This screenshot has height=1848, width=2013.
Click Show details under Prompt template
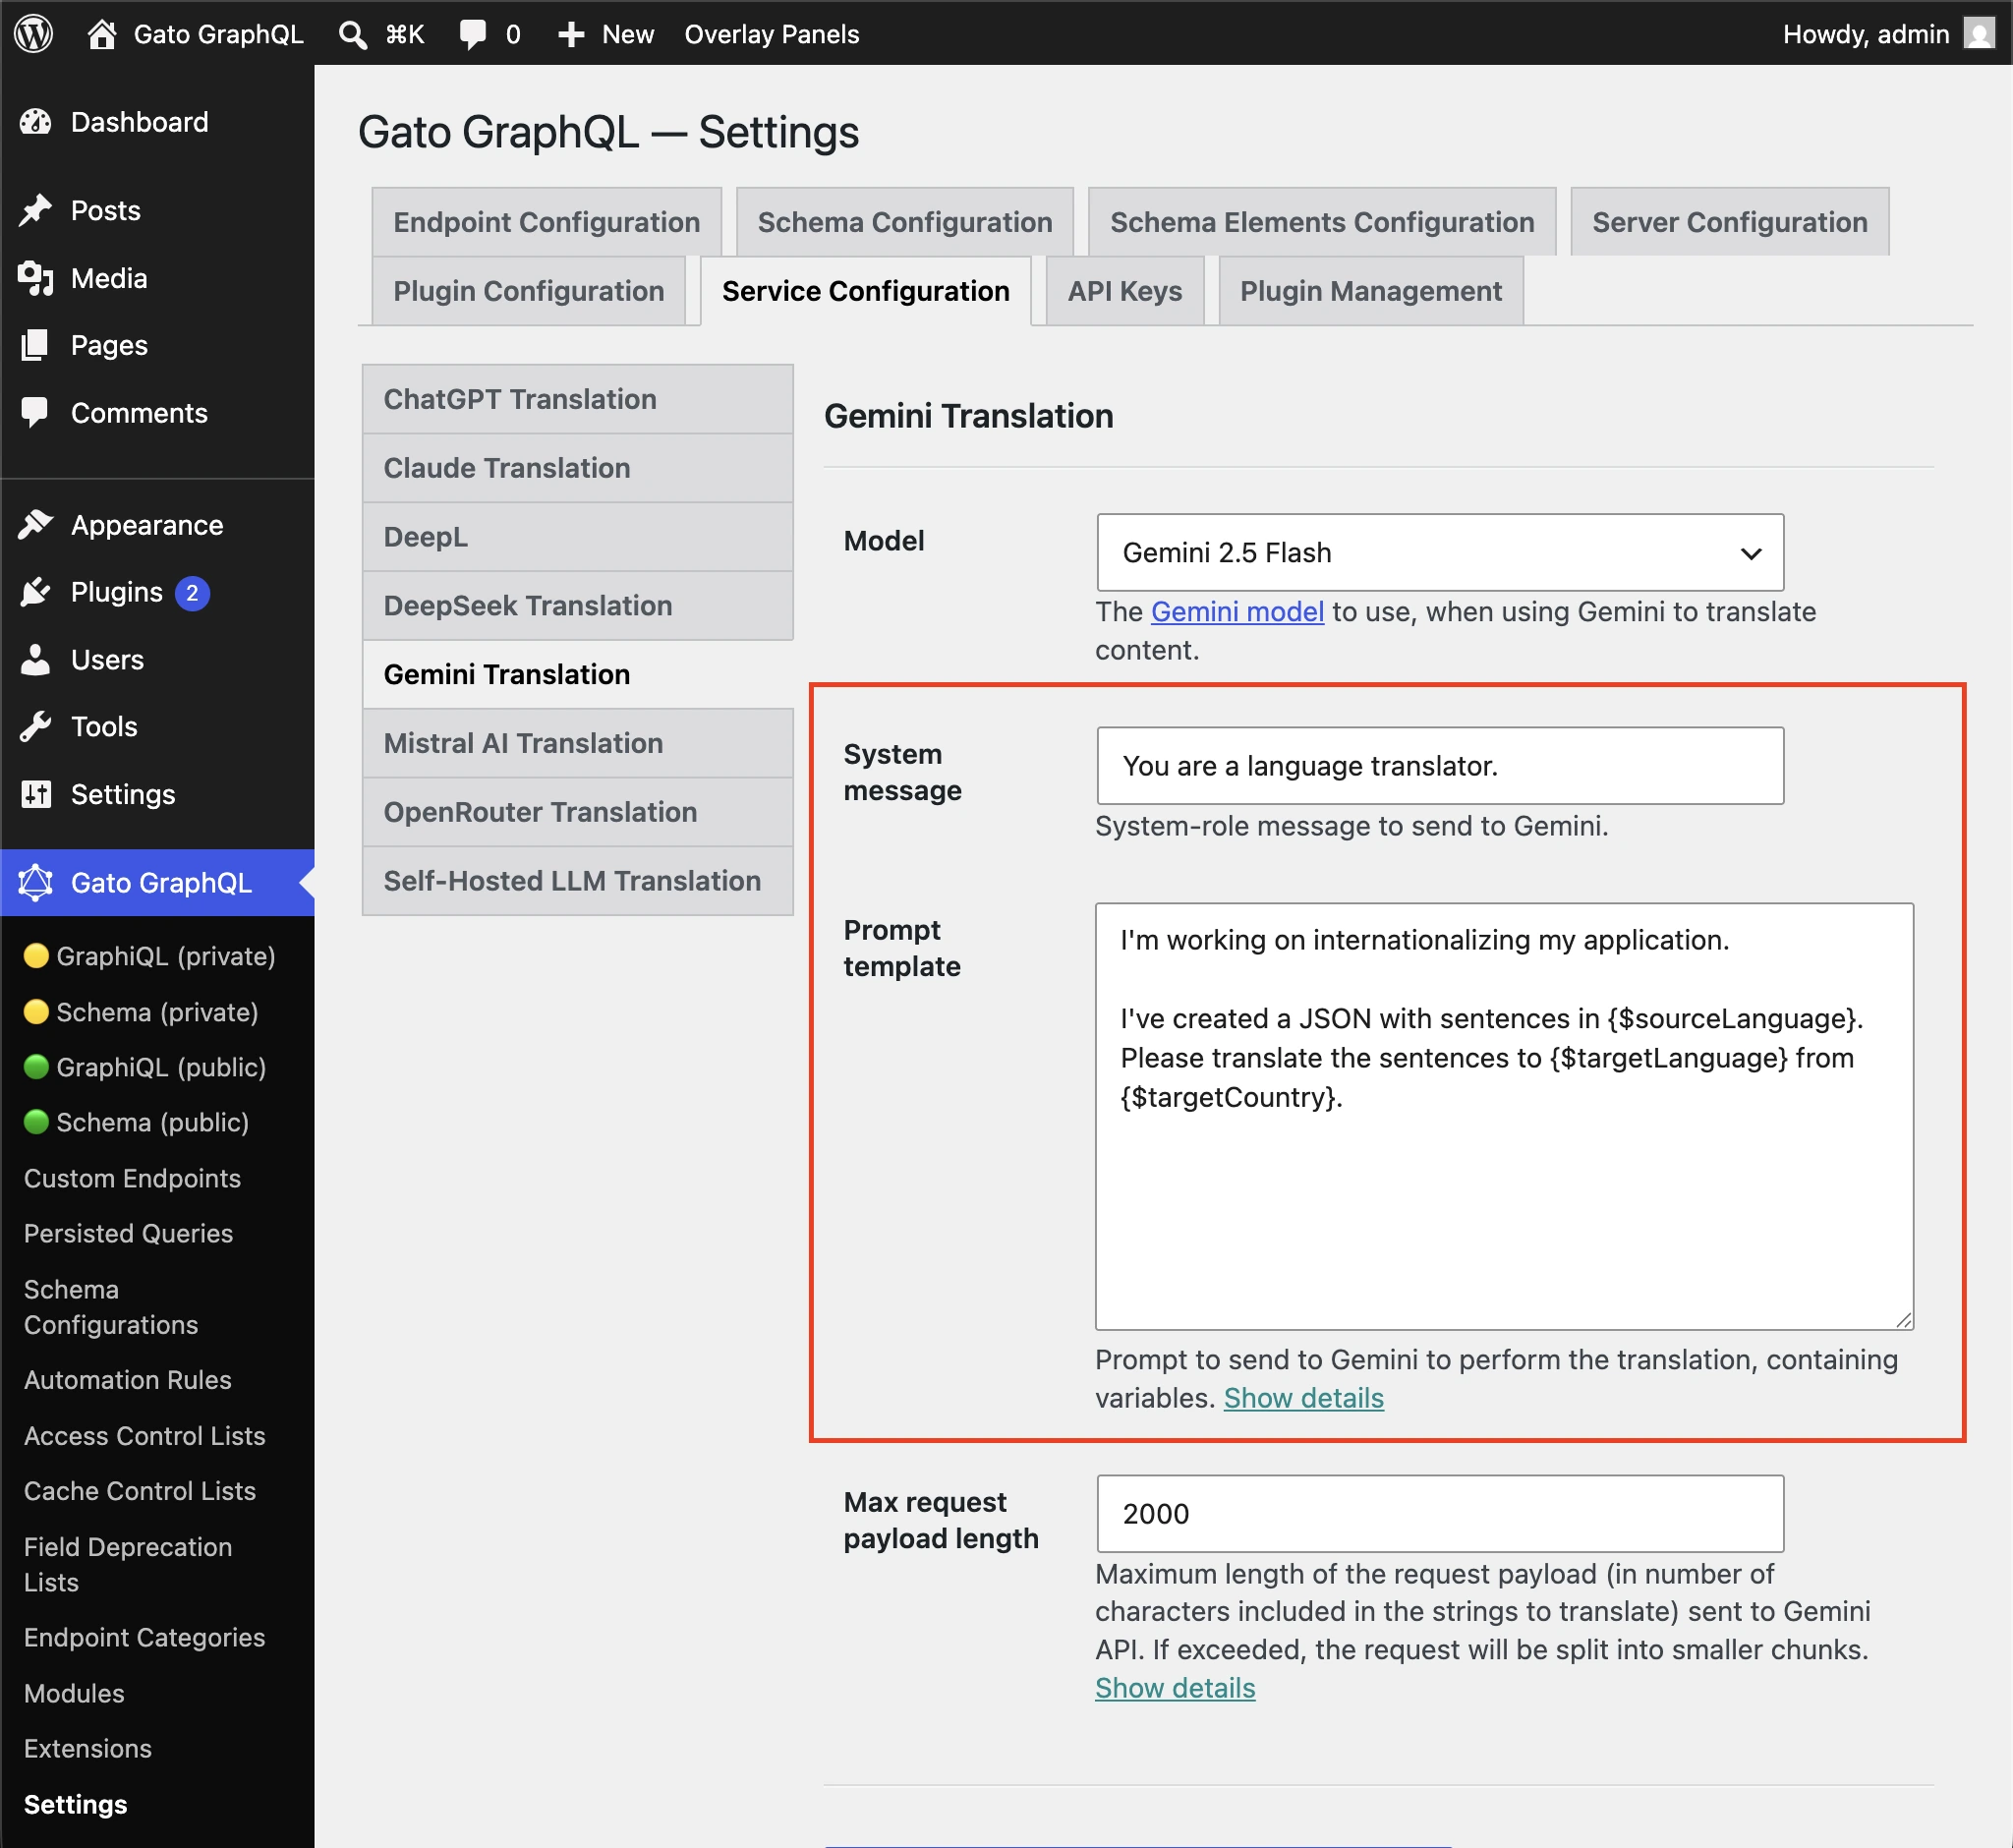[1303, 1398]
